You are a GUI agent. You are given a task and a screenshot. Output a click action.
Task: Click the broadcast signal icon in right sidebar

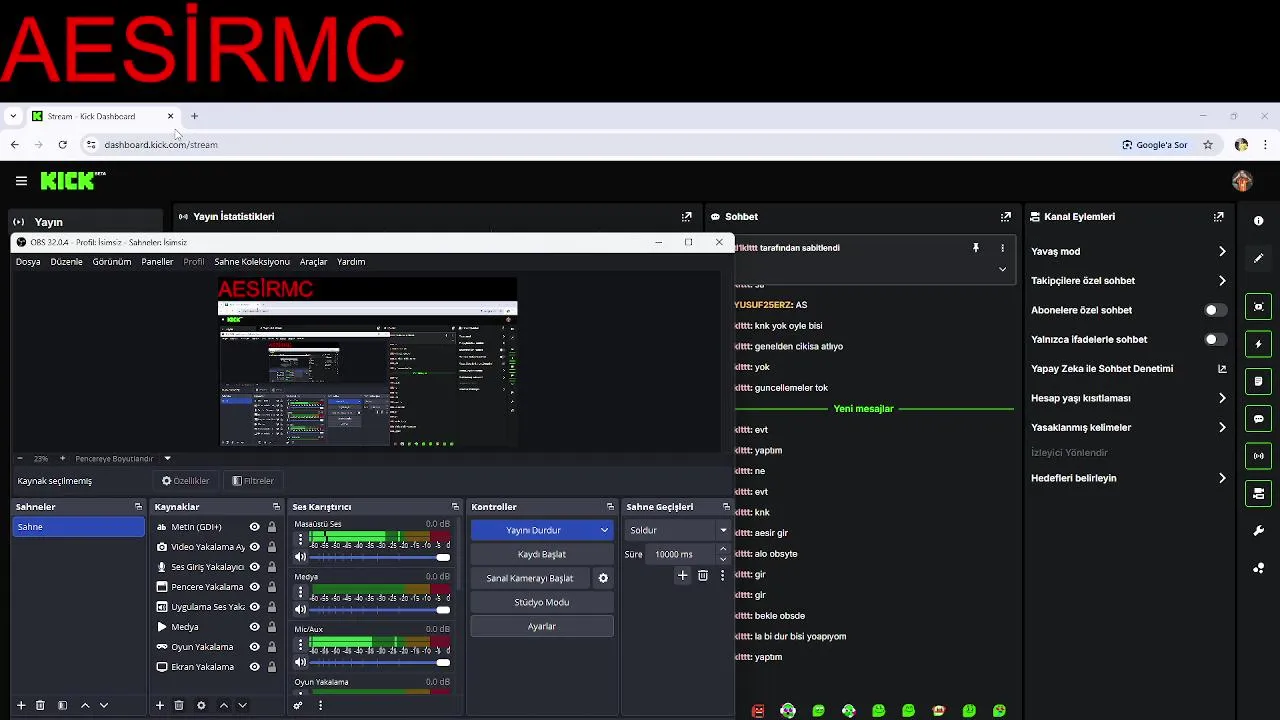1258,456
